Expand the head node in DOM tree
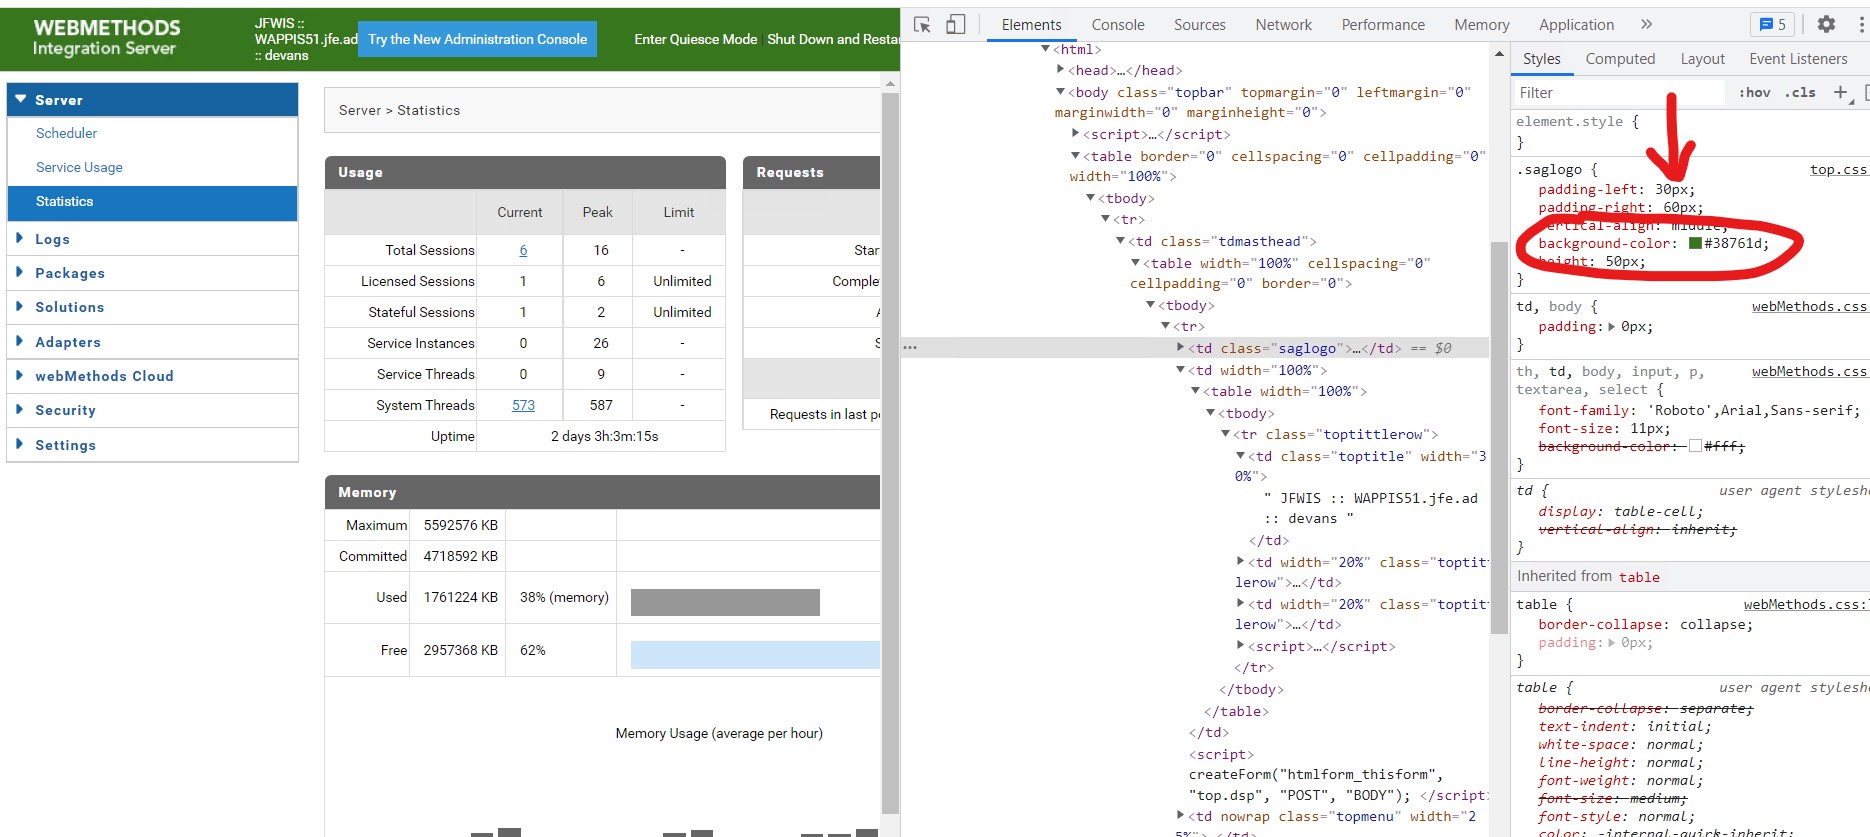The height and width of the screenshot is (837, 1870). point(1061,70)
